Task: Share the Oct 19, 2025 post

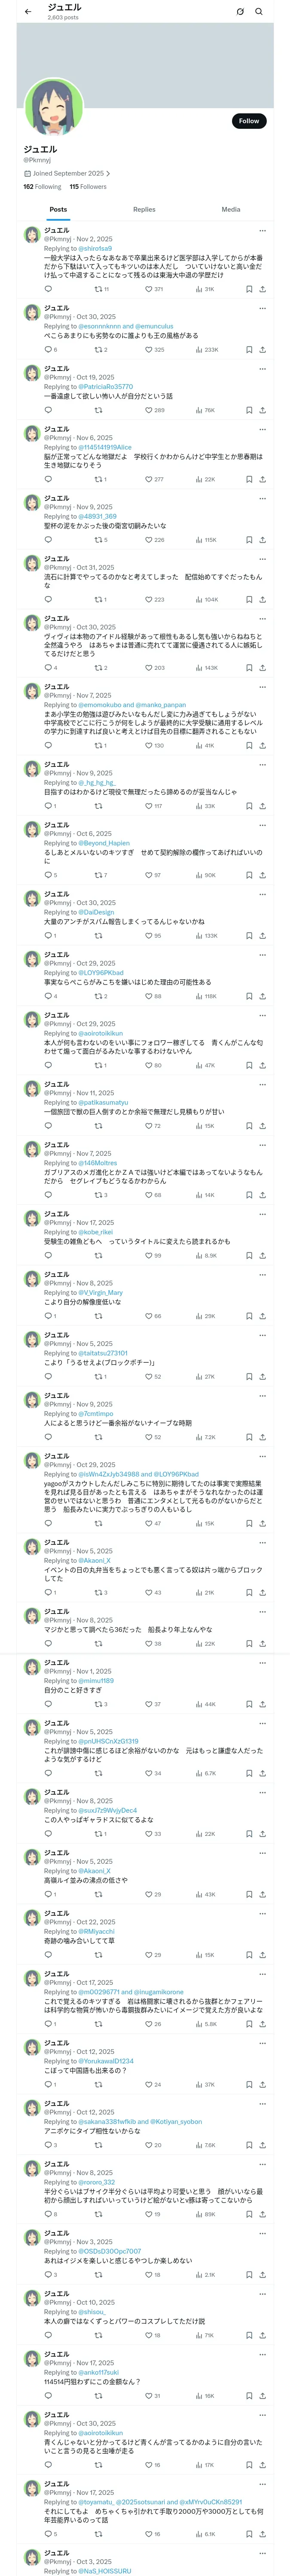Action: 262,410
